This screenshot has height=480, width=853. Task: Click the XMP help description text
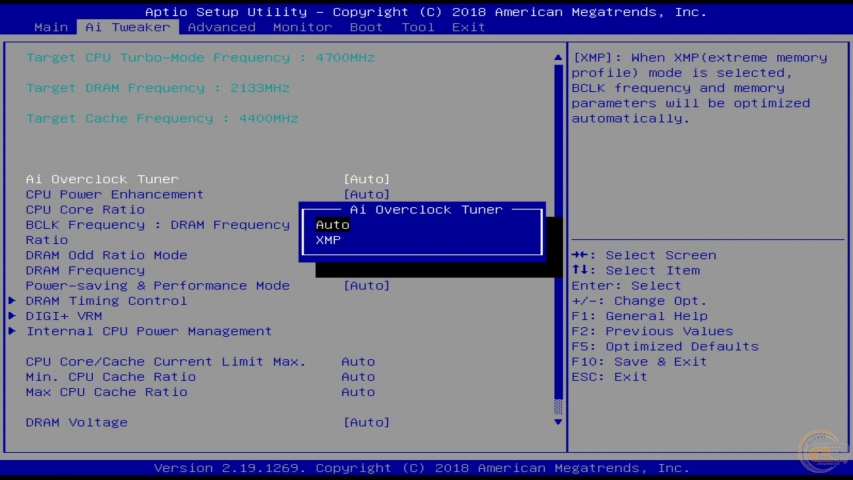(x=700, y=88)
